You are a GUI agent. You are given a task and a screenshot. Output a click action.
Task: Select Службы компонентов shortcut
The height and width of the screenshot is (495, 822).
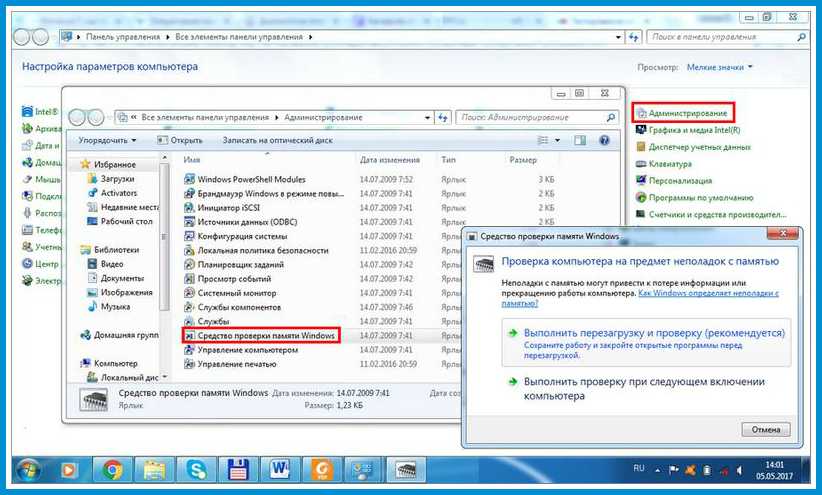tap(233, 307)
